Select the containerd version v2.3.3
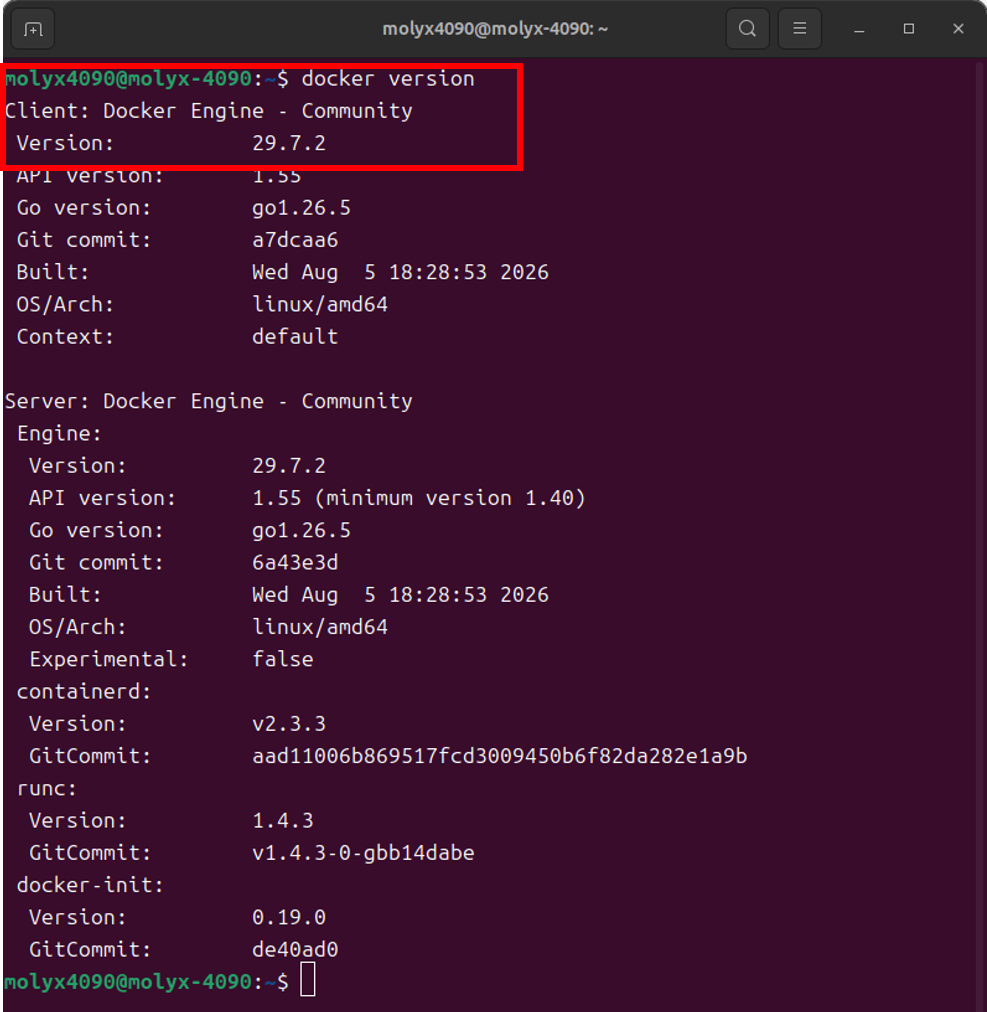Viewport: 987px width, 1012px height. [289, 724]
